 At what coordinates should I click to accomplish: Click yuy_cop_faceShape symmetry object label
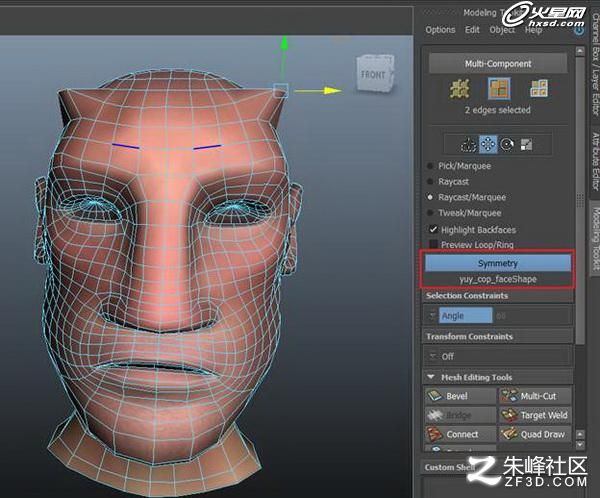(x=498, y=279)
